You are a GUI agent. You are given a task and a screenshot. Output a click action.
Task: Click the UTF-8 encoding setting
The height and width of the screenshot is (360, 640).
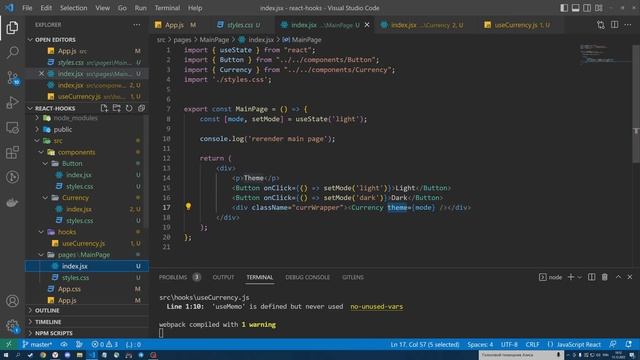click(x=509, y=344)
